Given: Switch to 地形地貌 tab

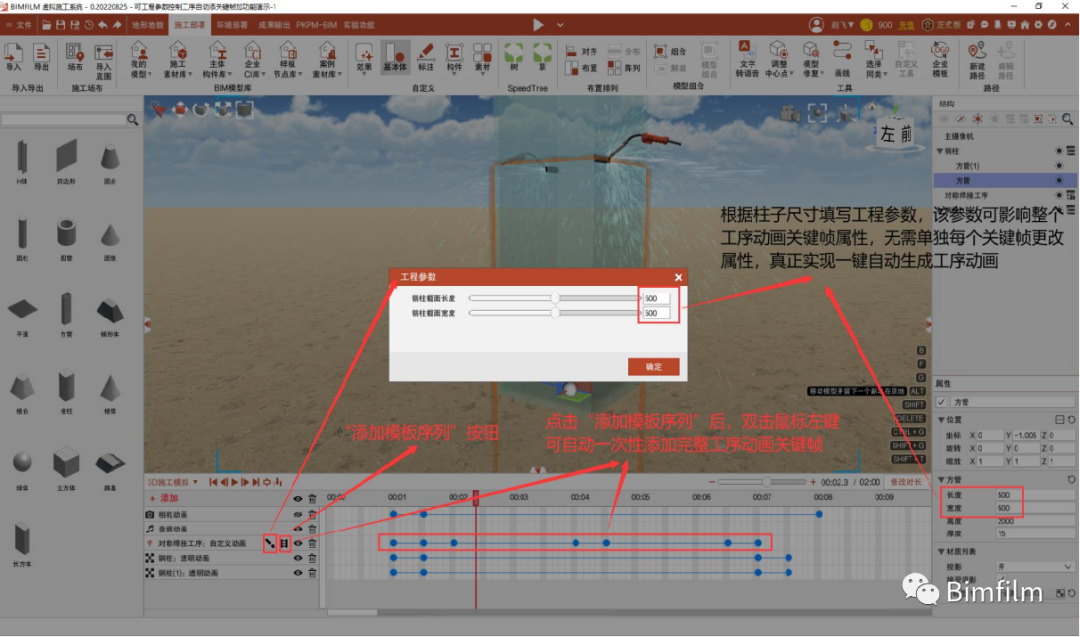Looking at the screenshot, I should point(147,25).
